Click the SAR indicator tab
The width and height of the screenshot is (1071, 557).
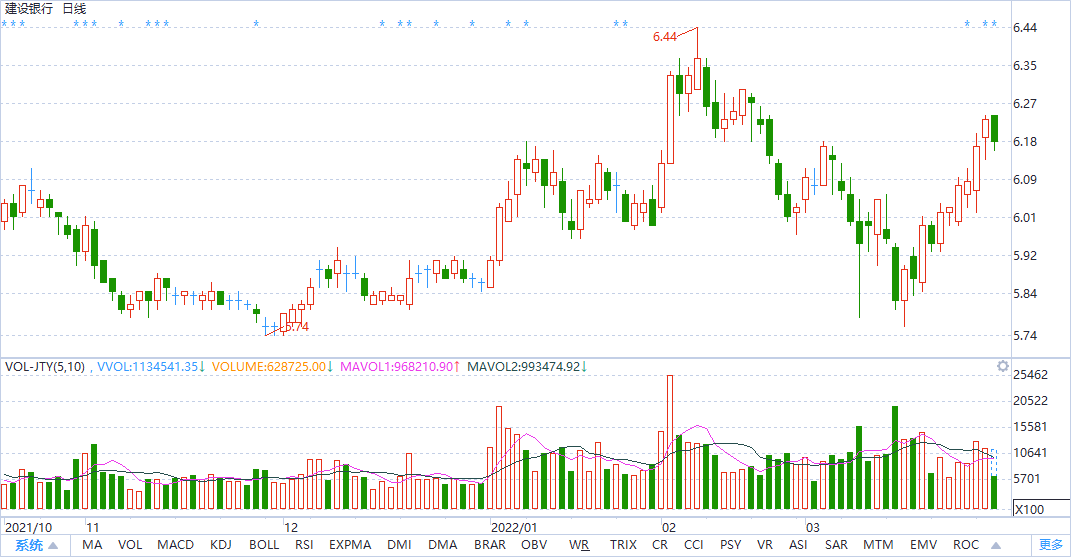pos(836,545)
